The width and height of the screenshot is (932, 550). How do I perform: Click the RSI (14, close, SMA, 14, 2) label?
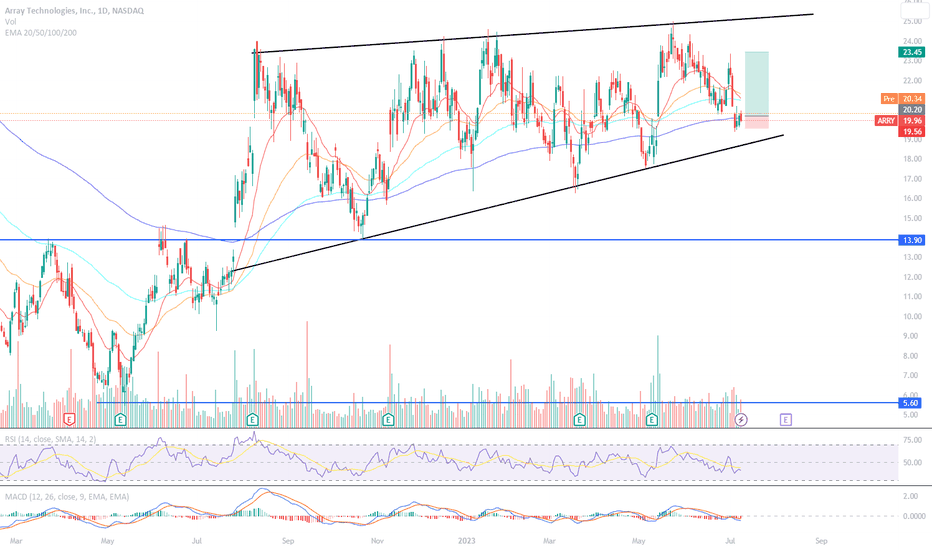pos(50,439)
